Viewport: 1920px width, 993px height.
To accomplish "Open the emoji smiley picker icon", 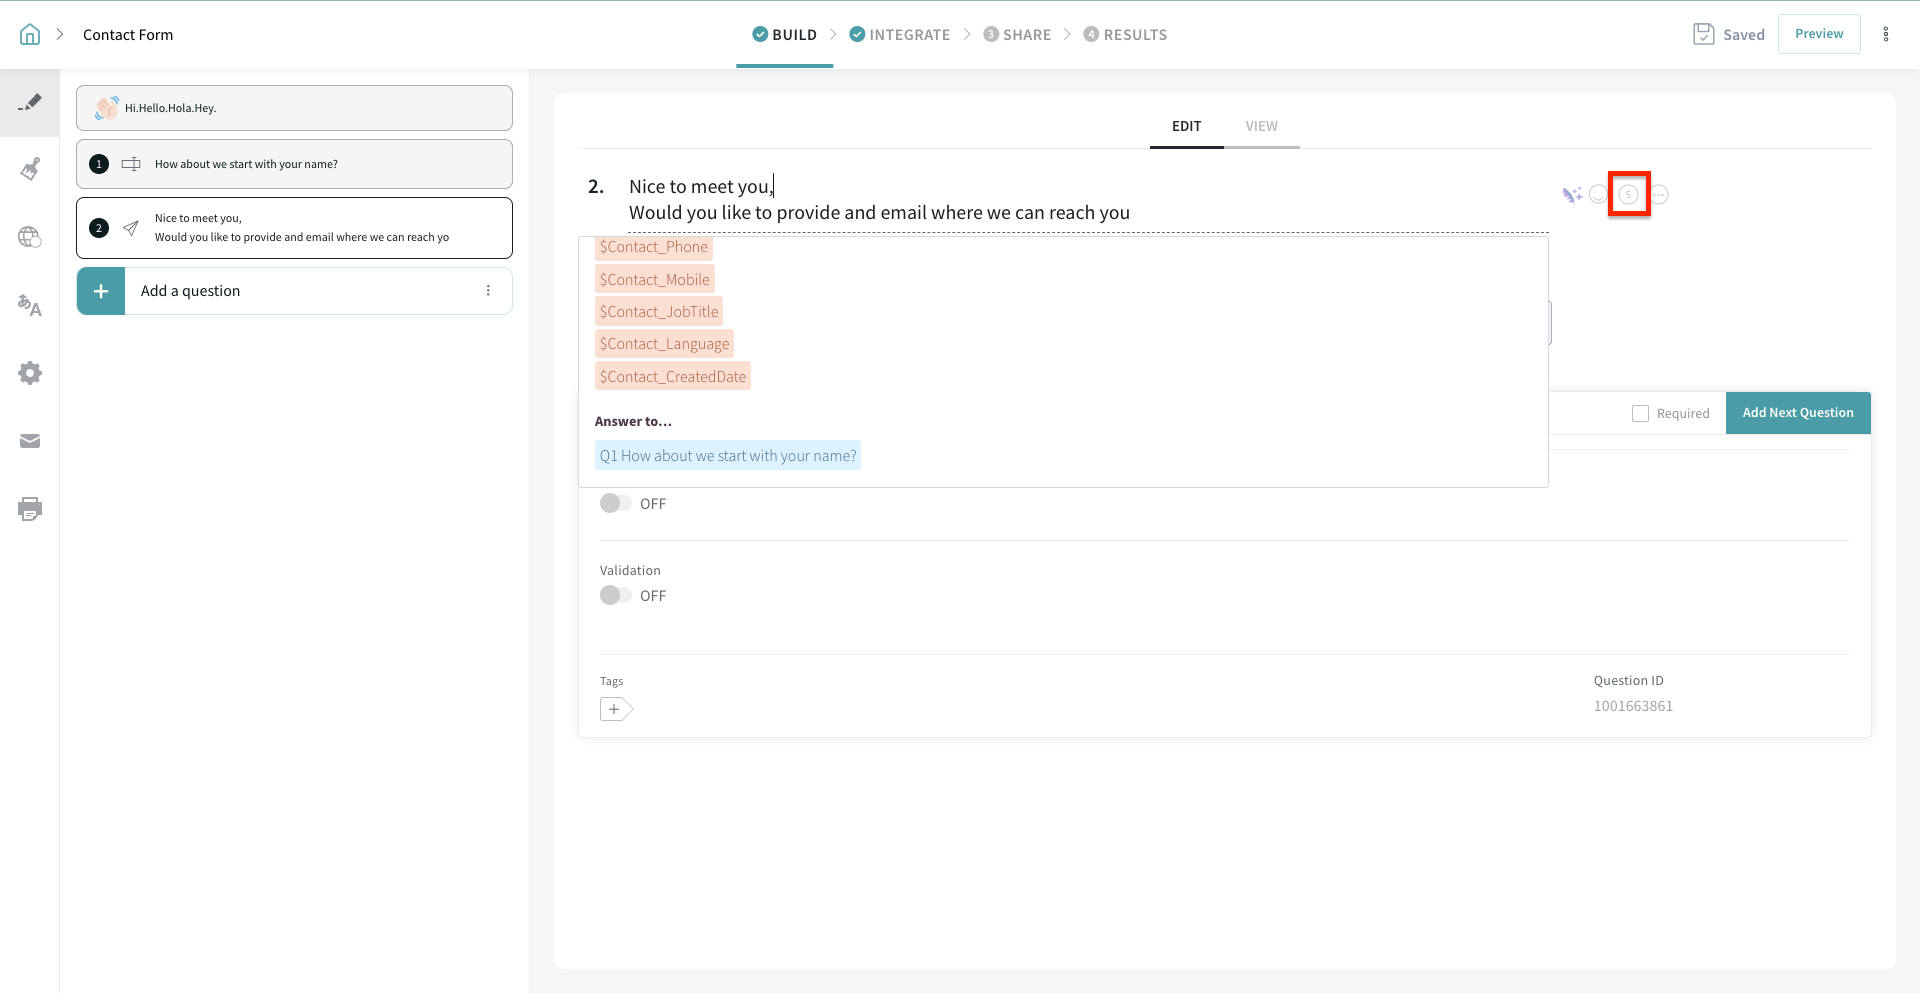I will (x=1598, y=195).
